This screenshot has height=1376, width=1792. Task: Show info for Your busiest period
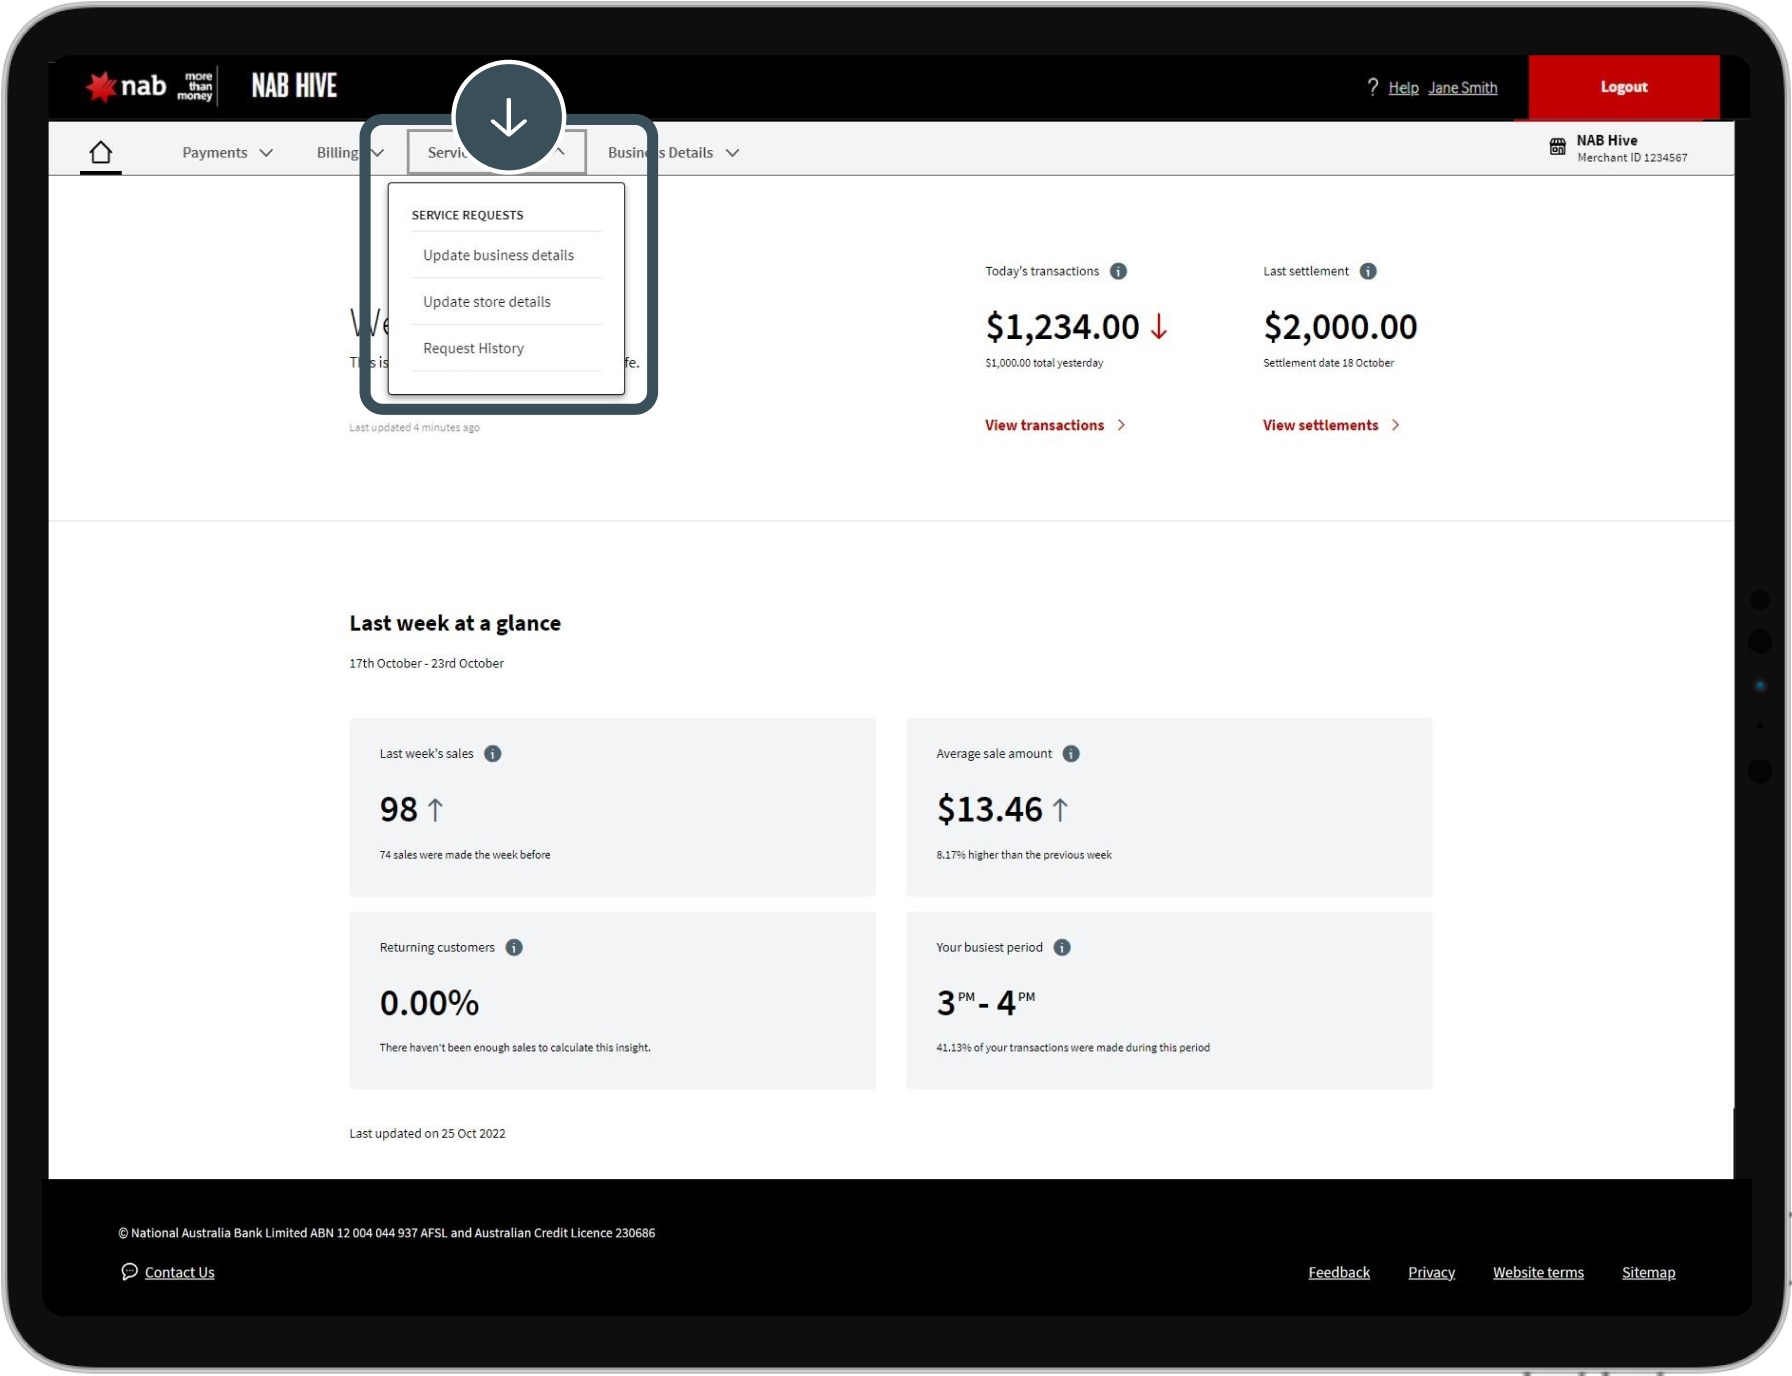pos(1062,947)
